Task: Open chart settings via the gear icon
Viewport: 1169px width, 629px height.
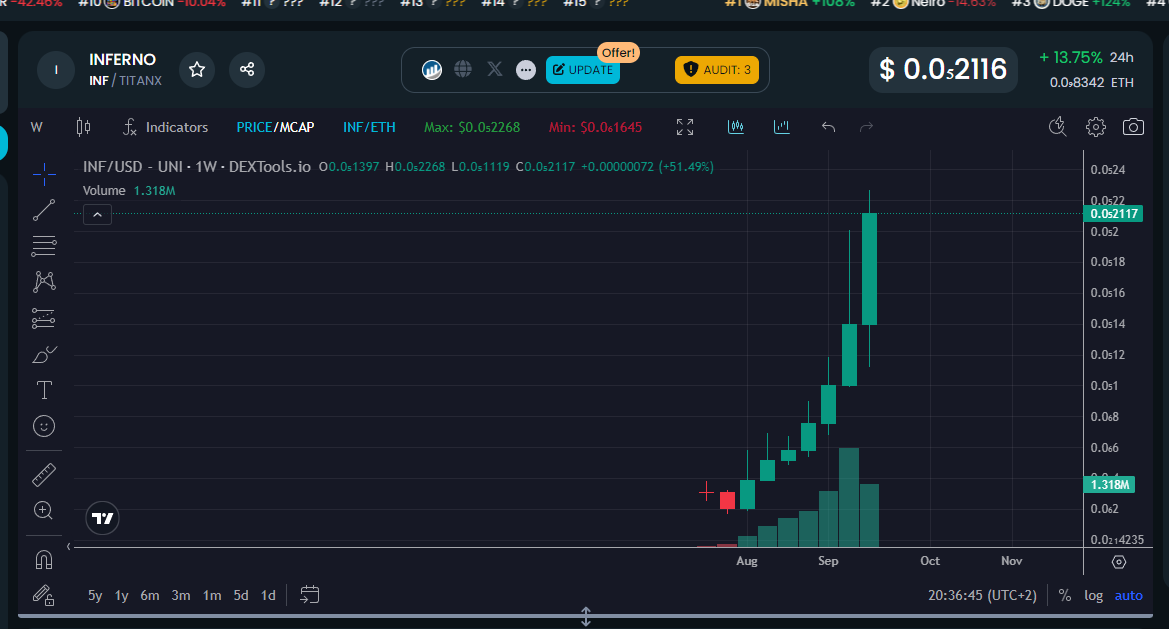Action: [x=1095, y=127]
